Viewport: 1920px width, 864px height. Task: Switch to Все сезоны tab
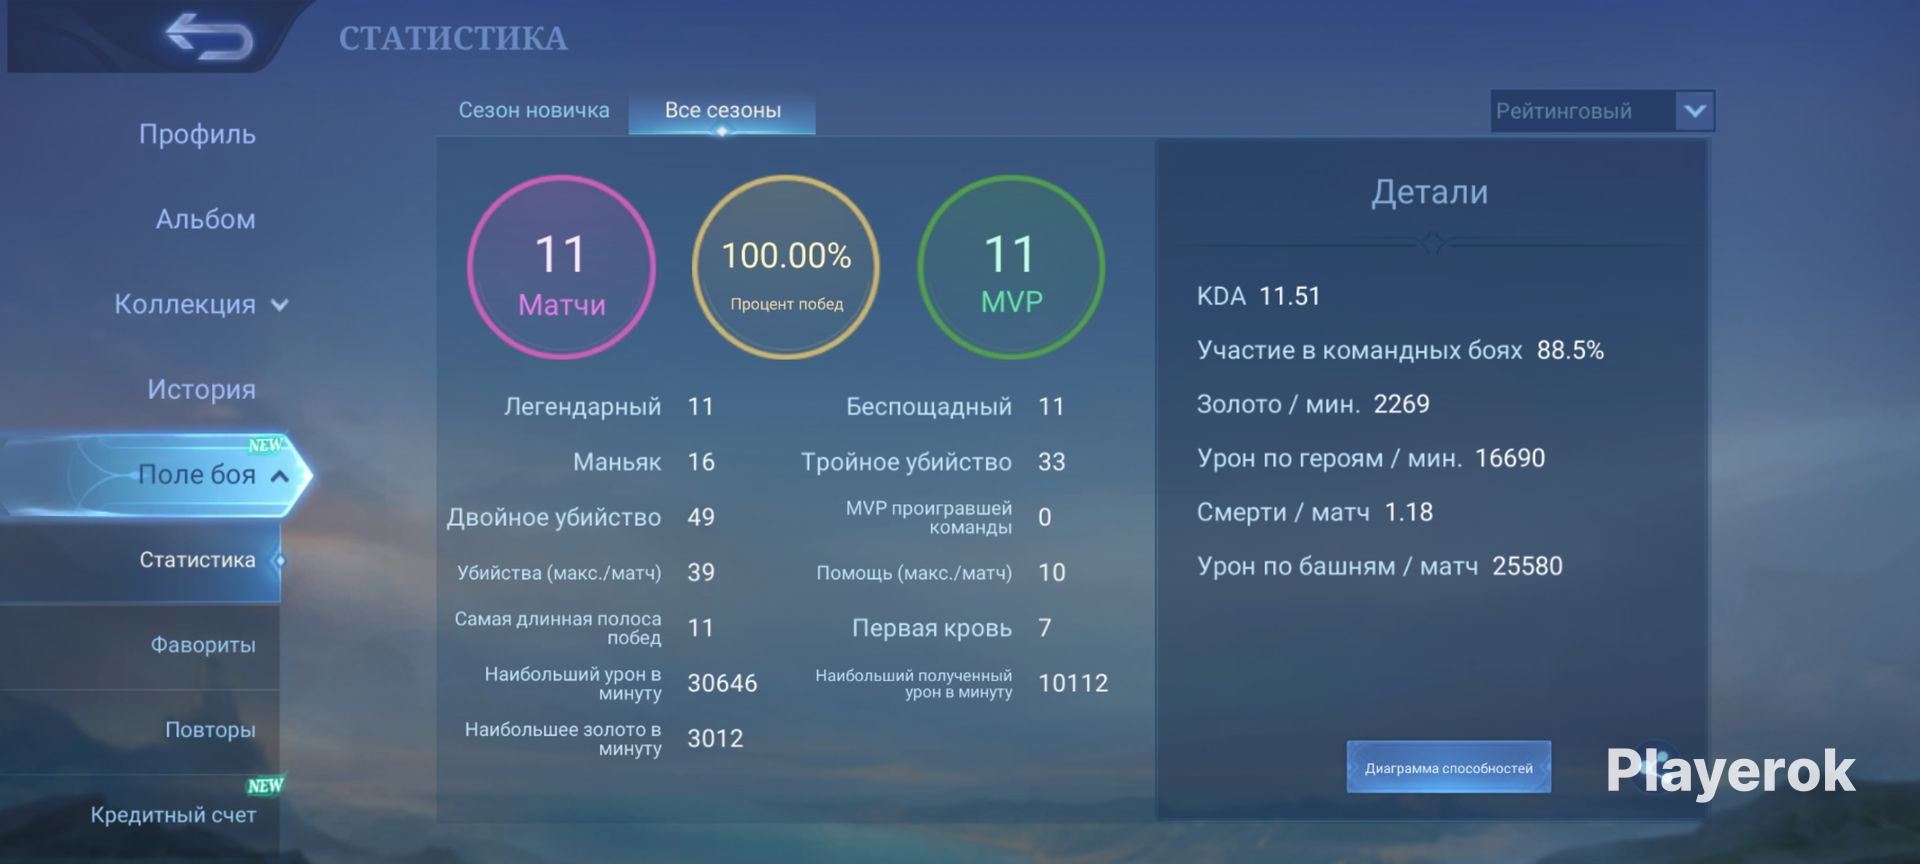tap(722, 111)
